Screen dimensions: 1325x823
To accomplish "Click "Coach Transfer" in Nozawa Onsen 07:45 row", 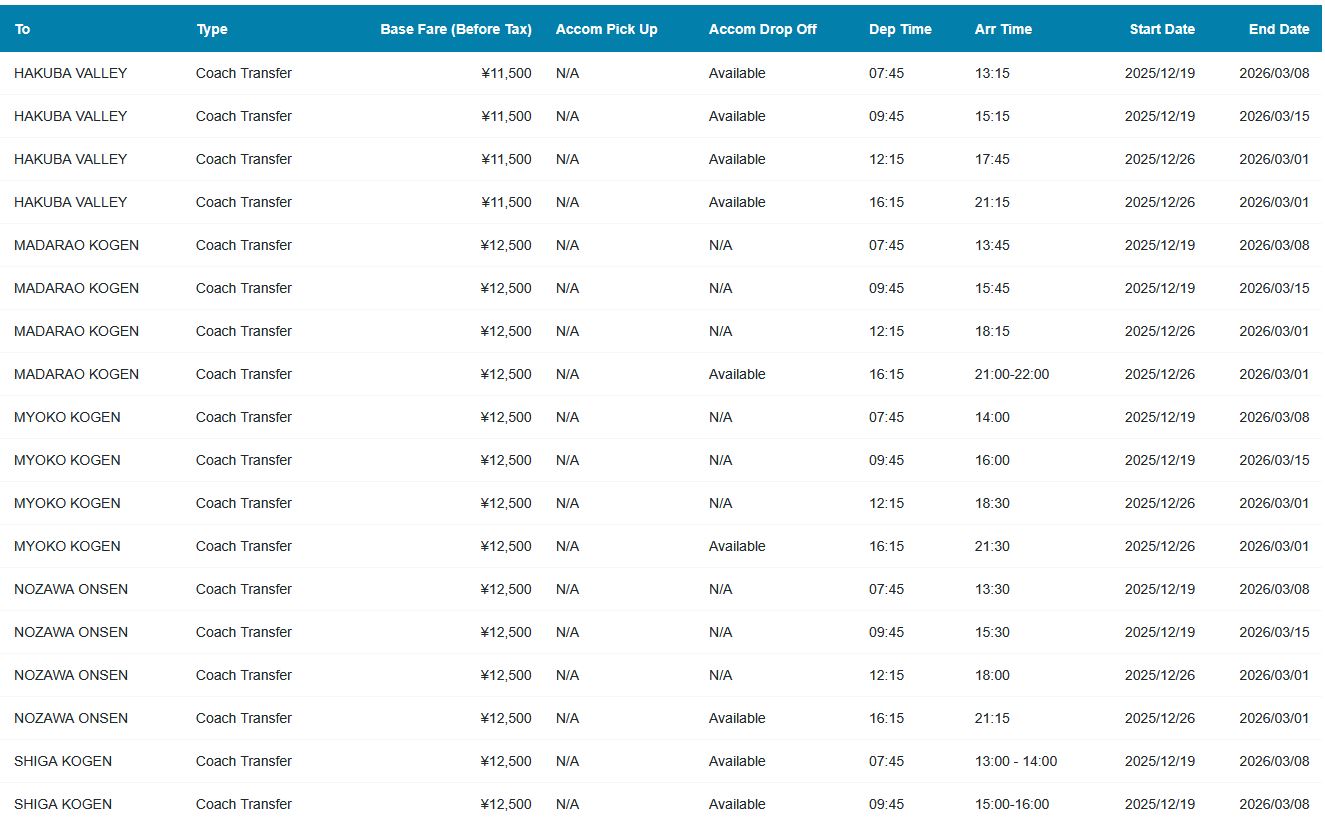I will click(x=244, y=589).
